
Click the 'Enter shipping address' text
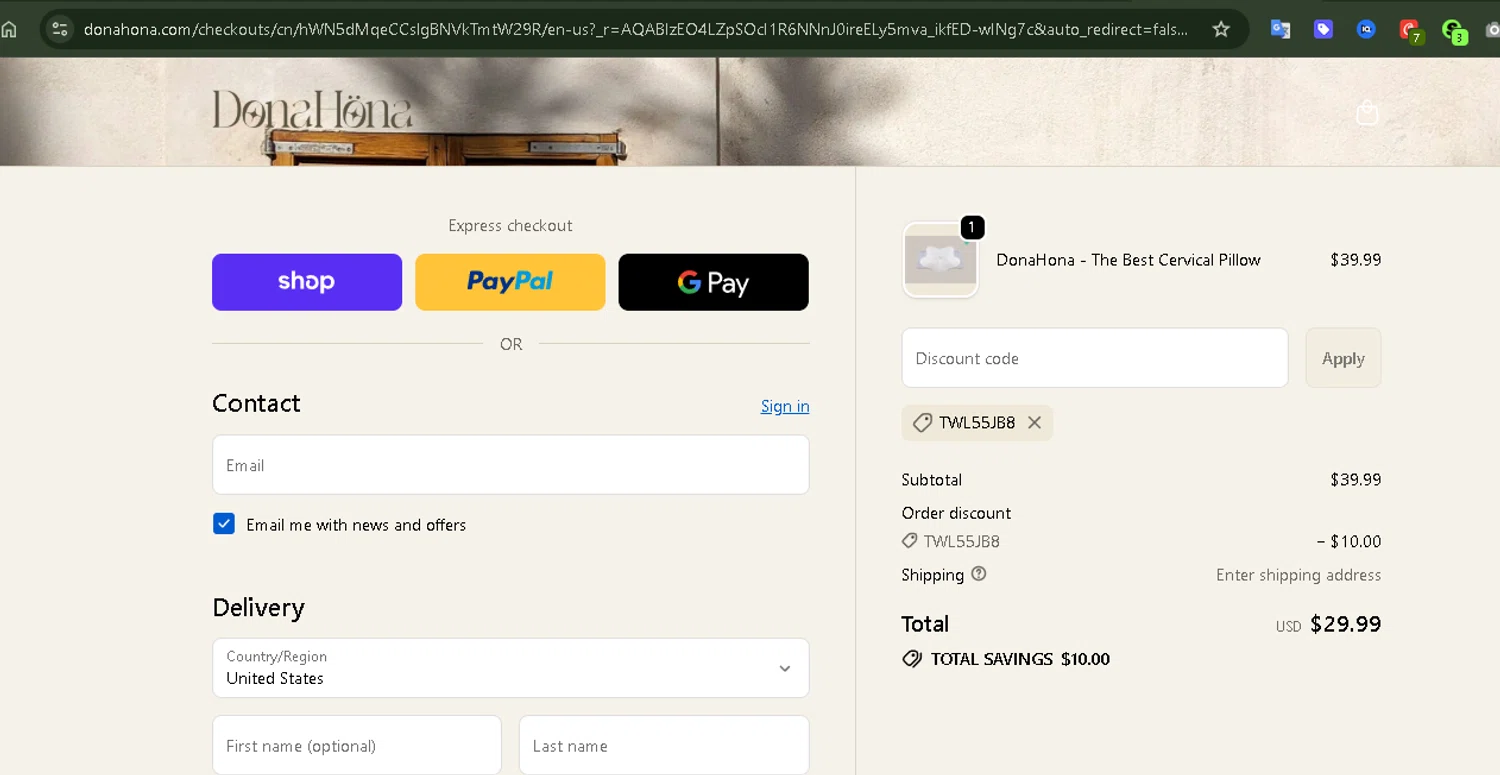point(1298,575)
